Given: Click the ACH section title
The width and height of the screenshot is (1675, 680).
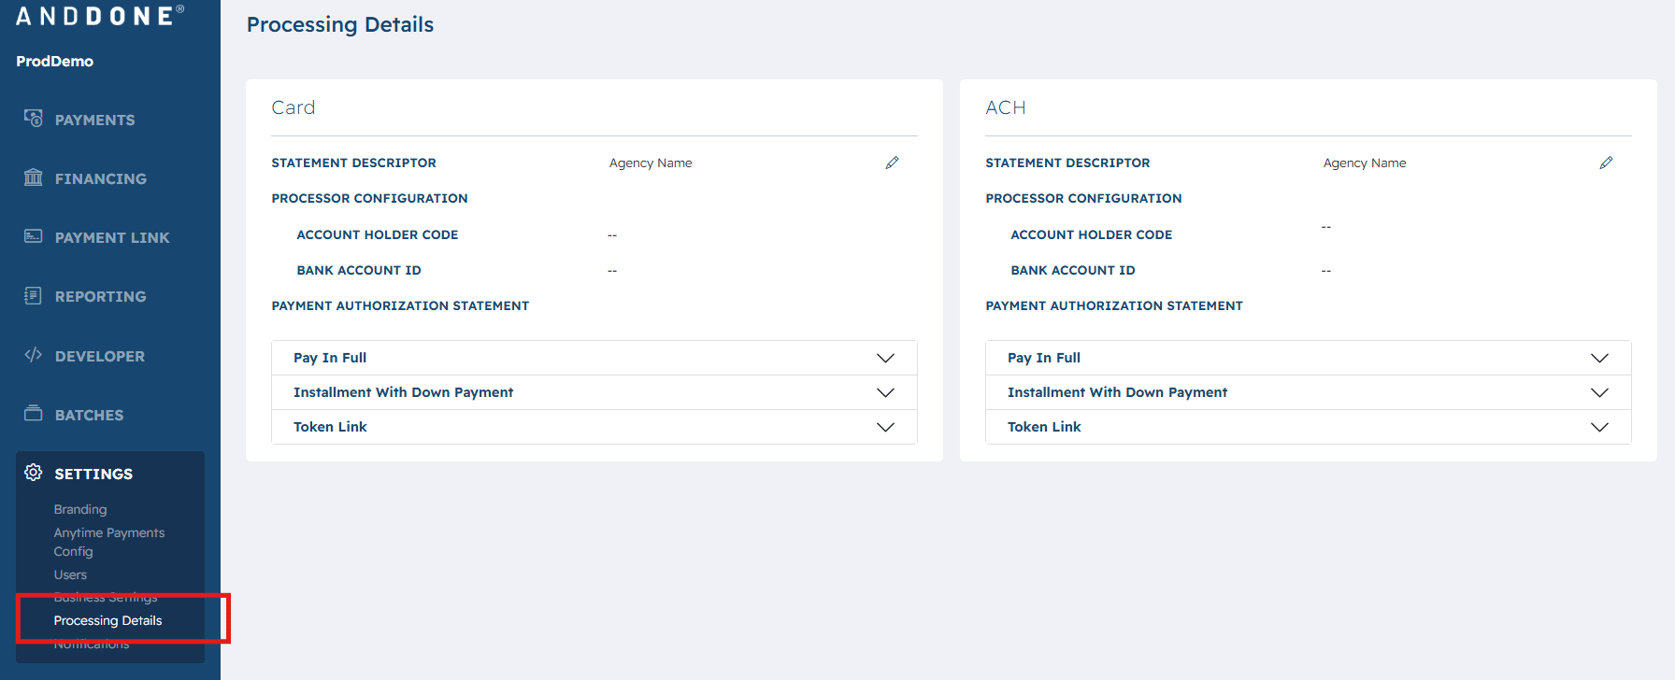Looking at the screenshot, I should [1005, 107].
